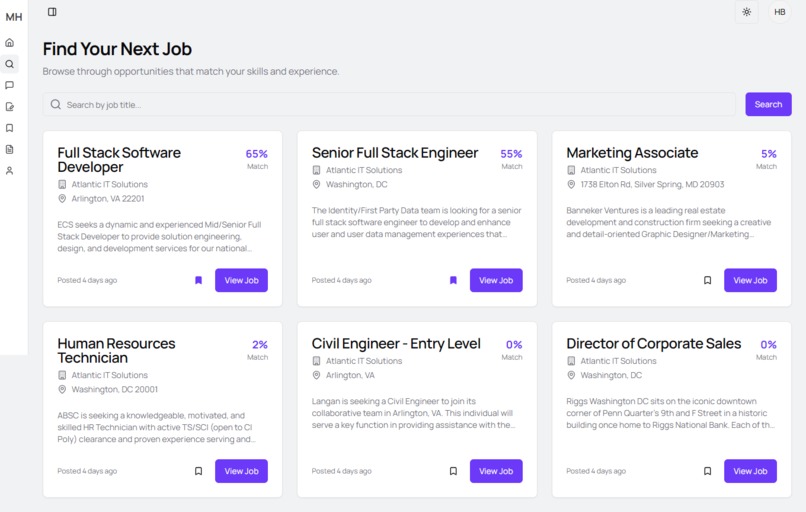Toggle the sidebar panel collapse icon

point(52,12)
